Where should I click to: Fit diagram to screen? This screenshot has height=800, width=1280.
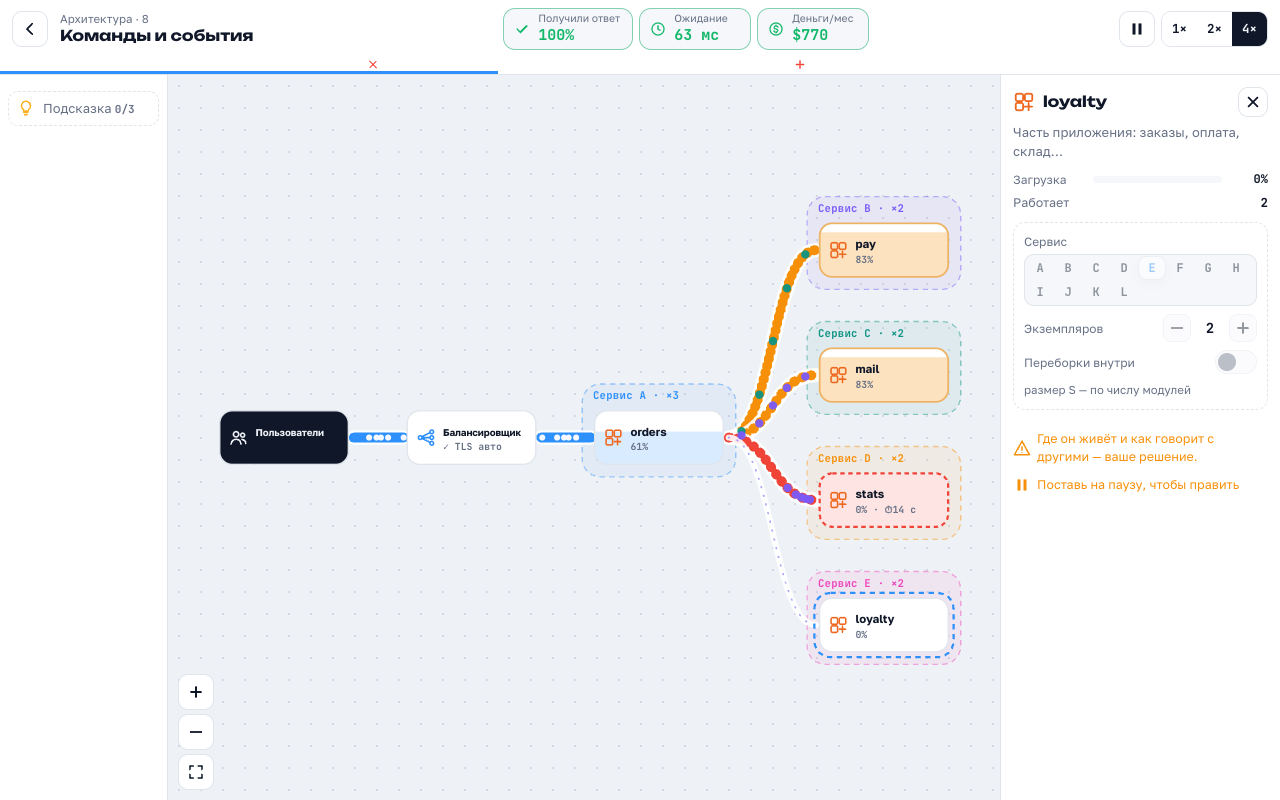click(x=196, y=772)
